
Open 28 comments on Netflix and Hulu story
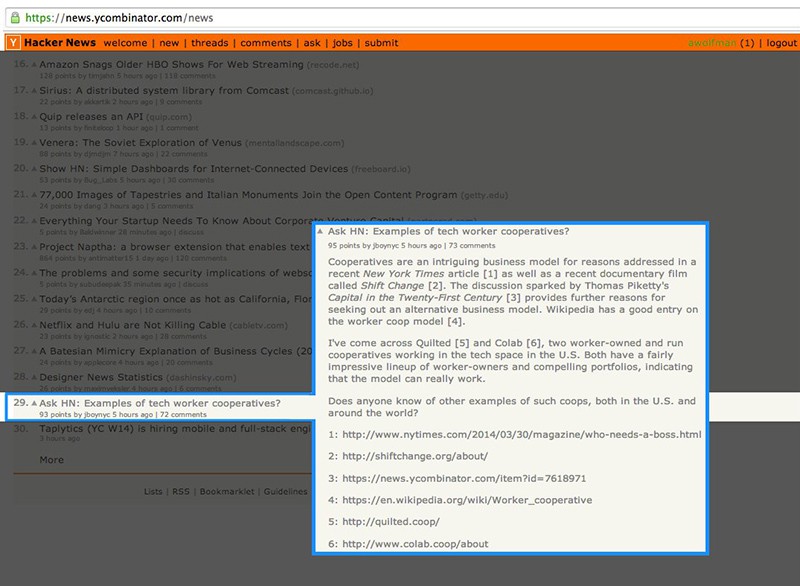[x=183, y=337]
